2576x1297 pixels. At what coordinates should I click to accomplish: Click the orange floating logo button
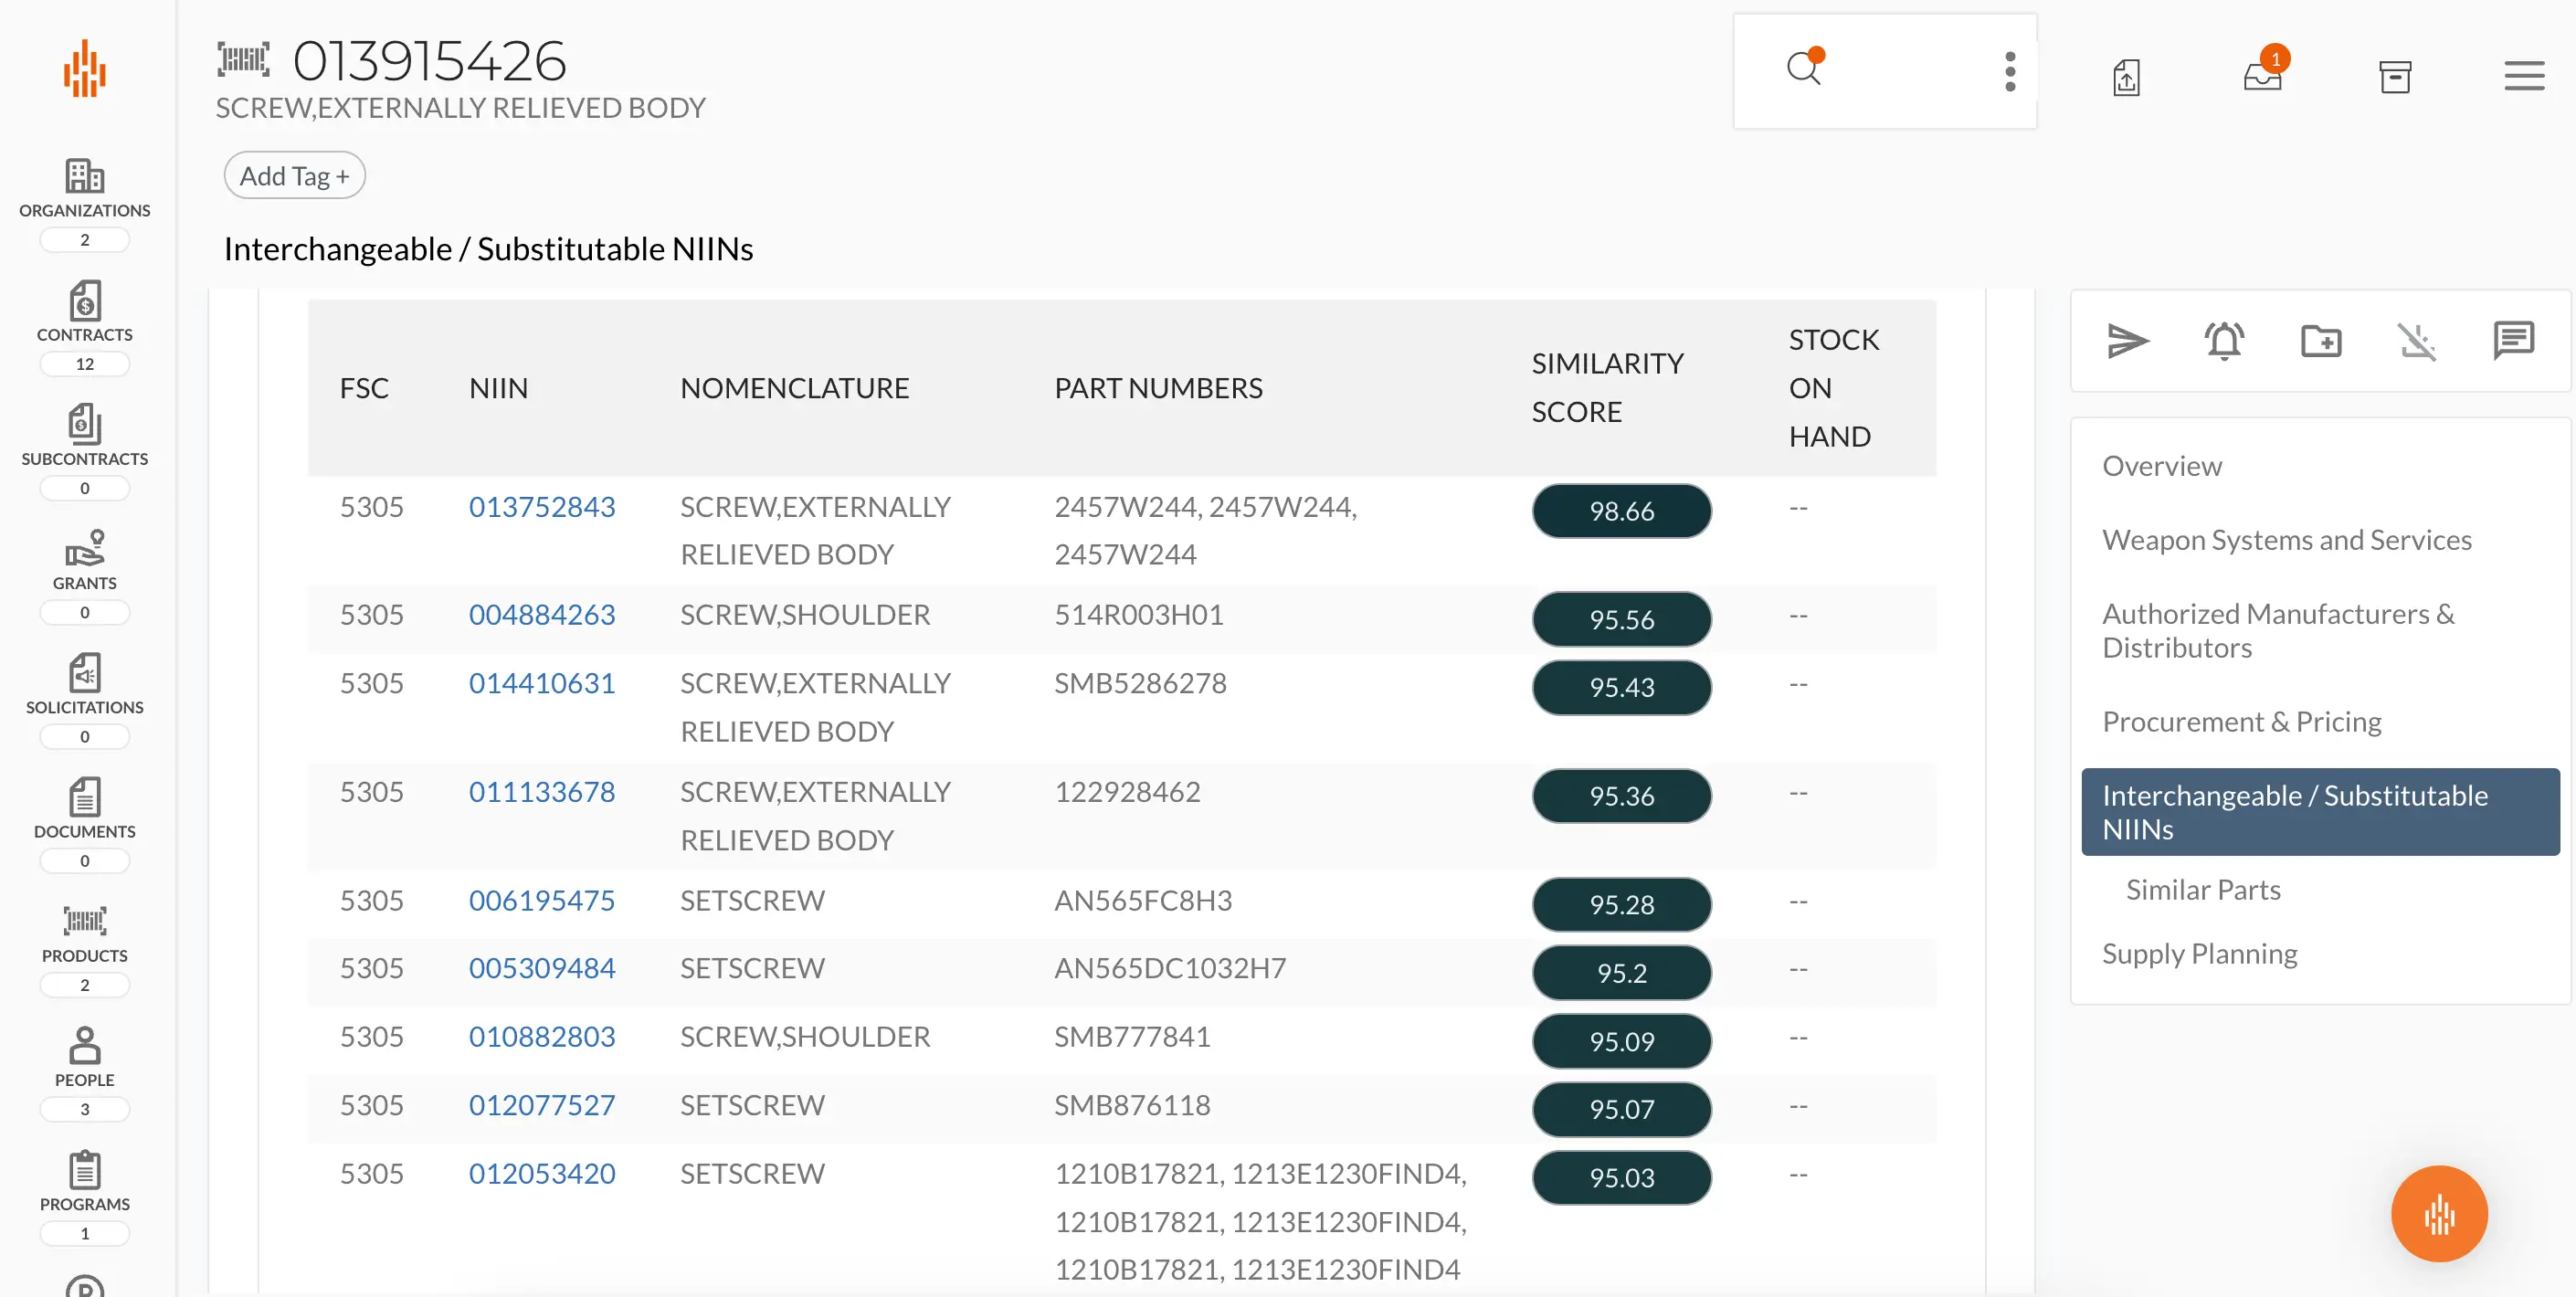point(2439,1213)
